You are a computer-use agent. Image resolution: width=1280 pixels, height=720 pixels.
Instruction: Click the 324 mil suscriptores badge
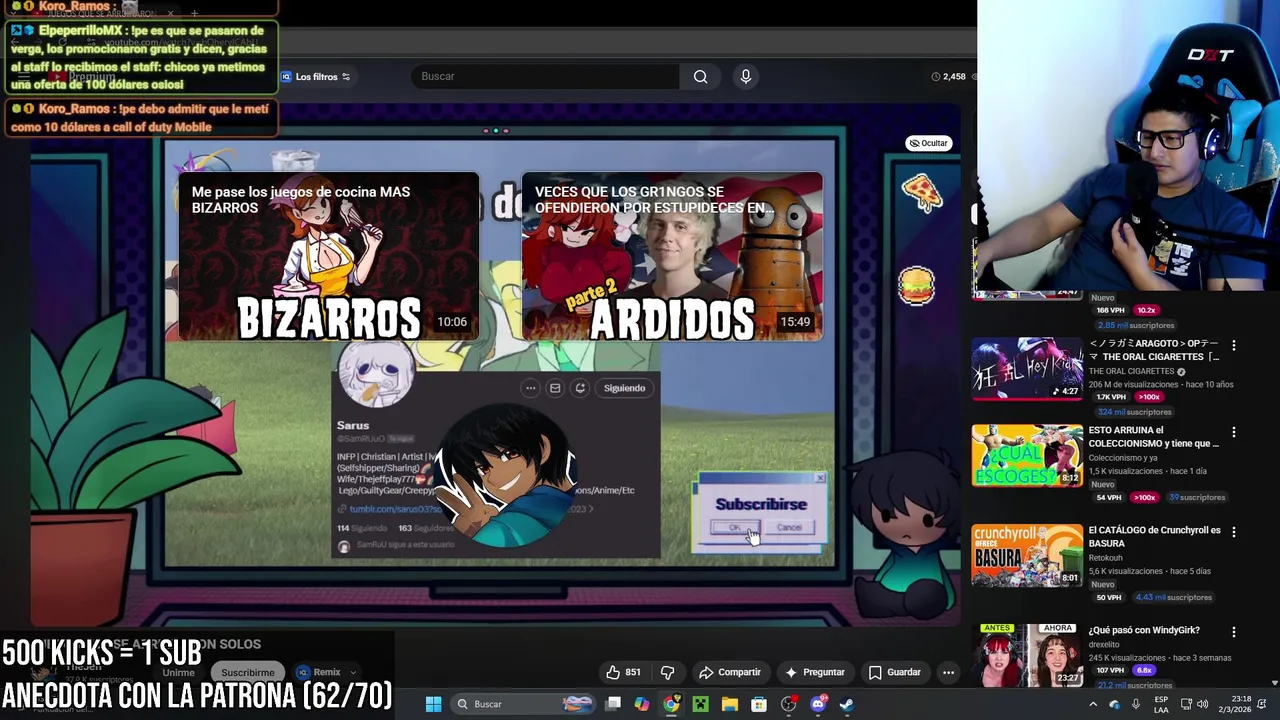point(1135,412)
